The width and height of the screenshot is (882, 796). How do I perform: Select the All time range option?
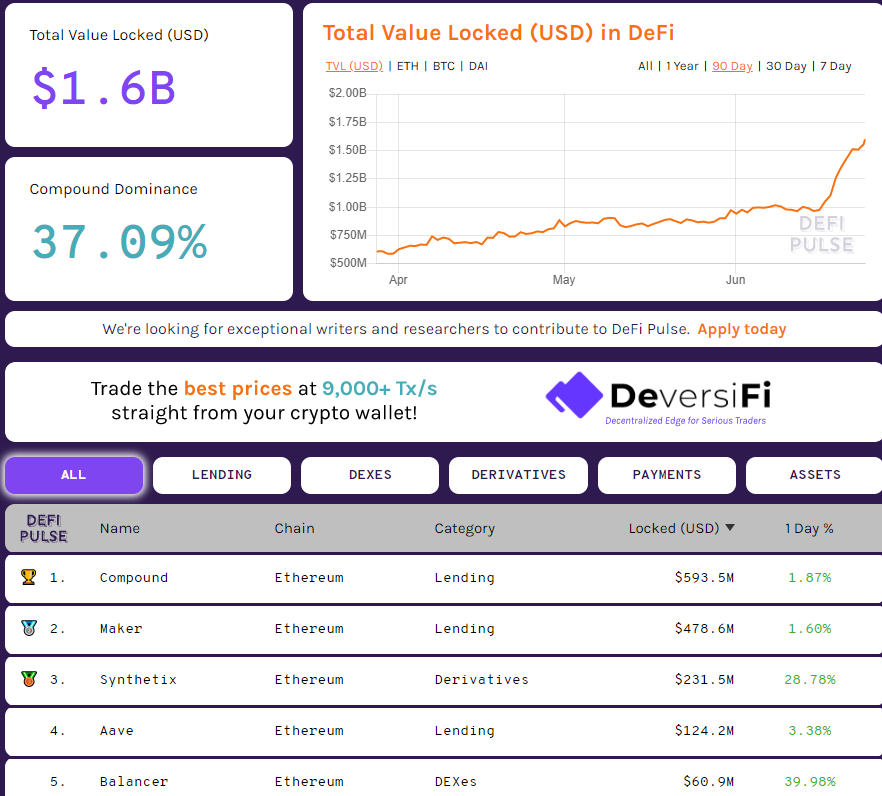click(646, 66)
